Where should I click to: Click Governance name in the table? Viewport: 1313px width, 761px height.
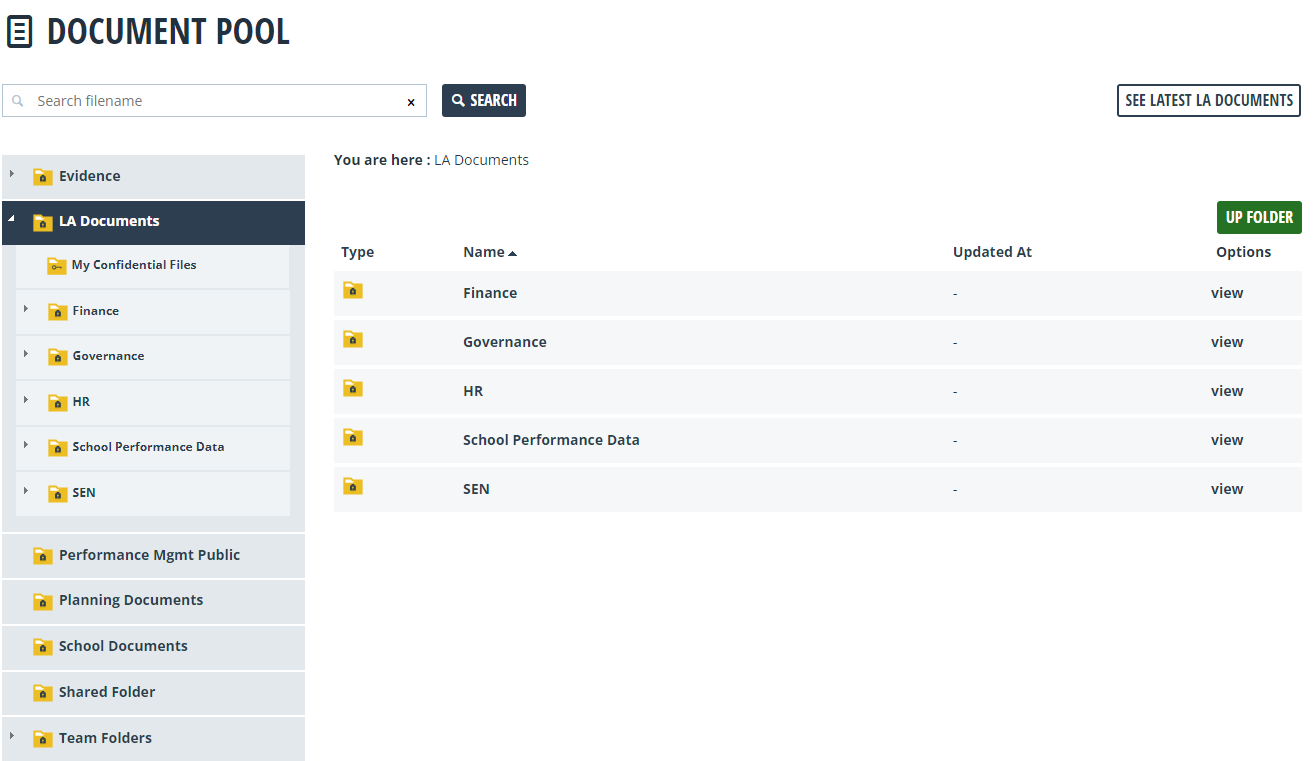[505, 342]
